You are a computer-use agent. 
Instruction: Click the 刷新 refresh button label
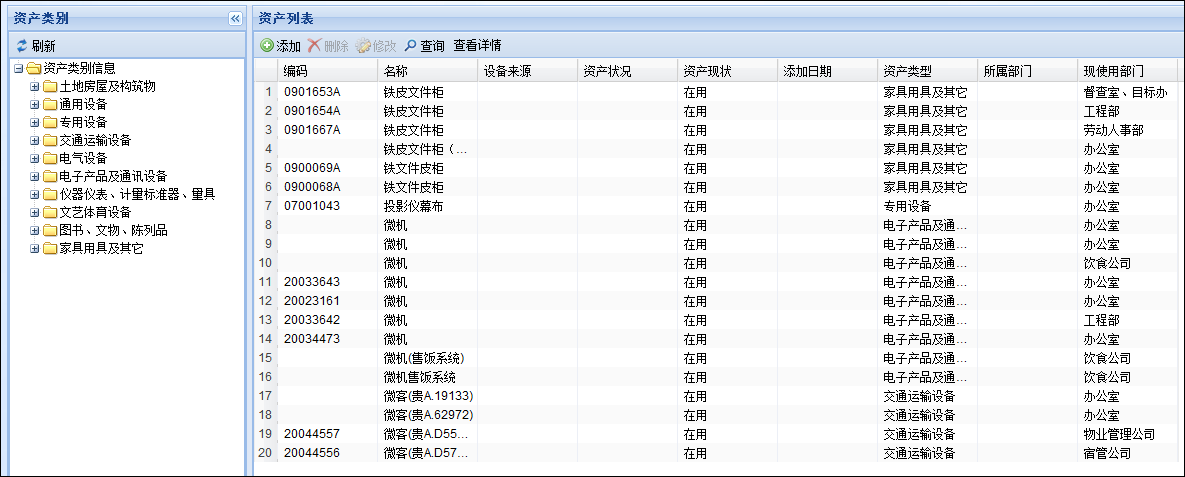click(43, 45)
